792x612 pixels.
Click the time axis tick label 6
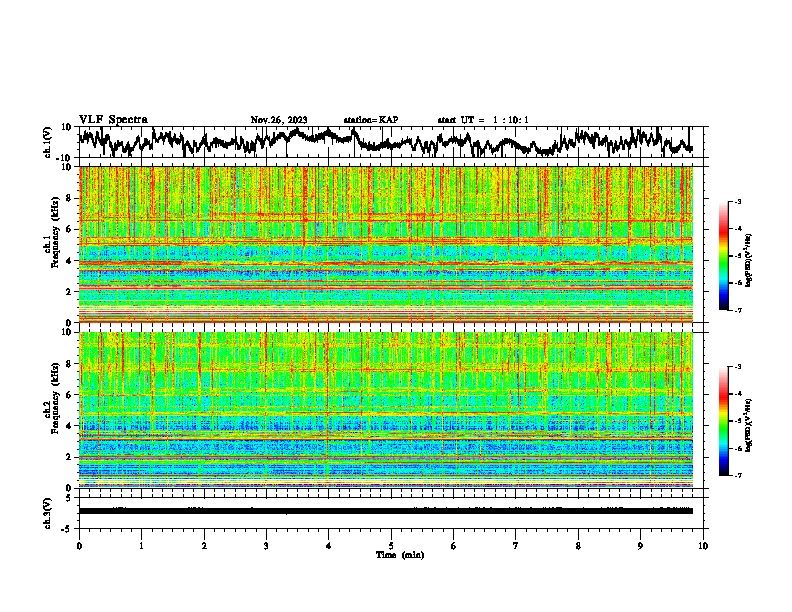click(x=454, y=546)
